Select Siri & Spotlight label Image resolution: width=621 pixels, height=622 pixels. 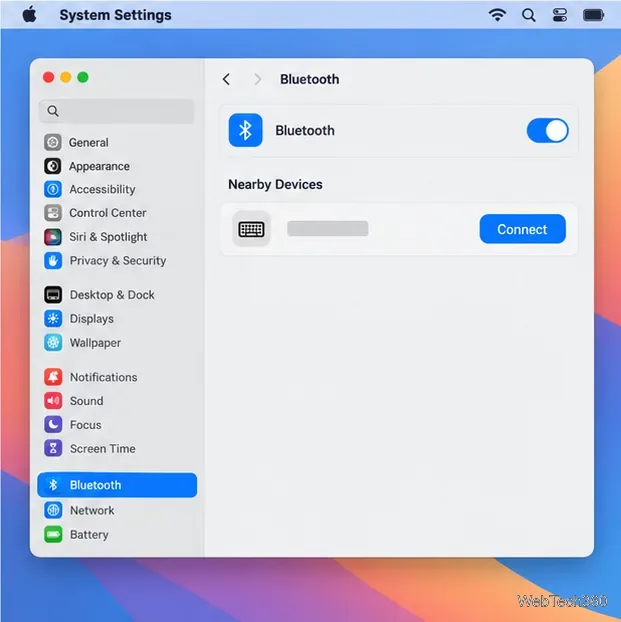[x=108, y=237]
